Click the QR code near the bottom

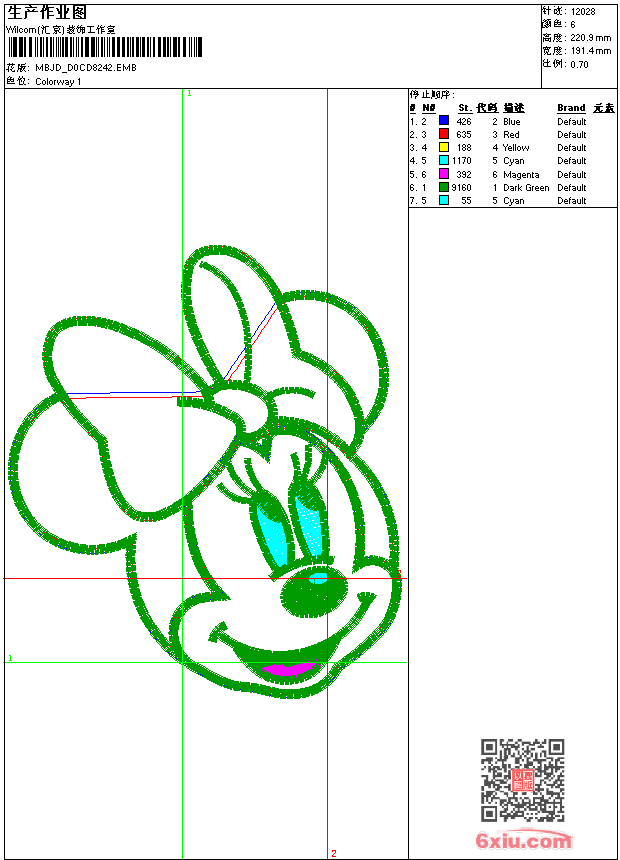523,780
